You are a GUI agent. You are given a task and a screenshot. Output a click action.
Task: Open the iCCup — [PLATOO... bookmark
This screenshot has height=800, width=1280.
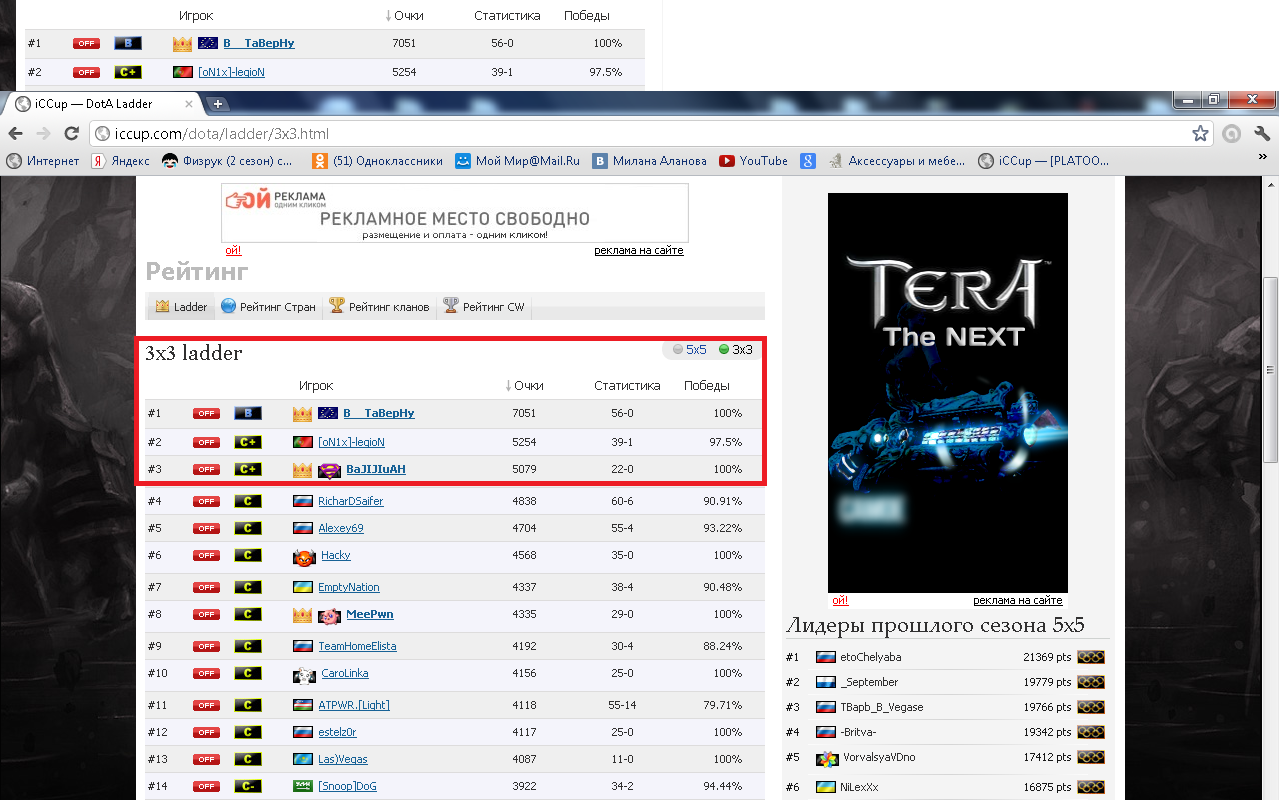[1043, 160]
